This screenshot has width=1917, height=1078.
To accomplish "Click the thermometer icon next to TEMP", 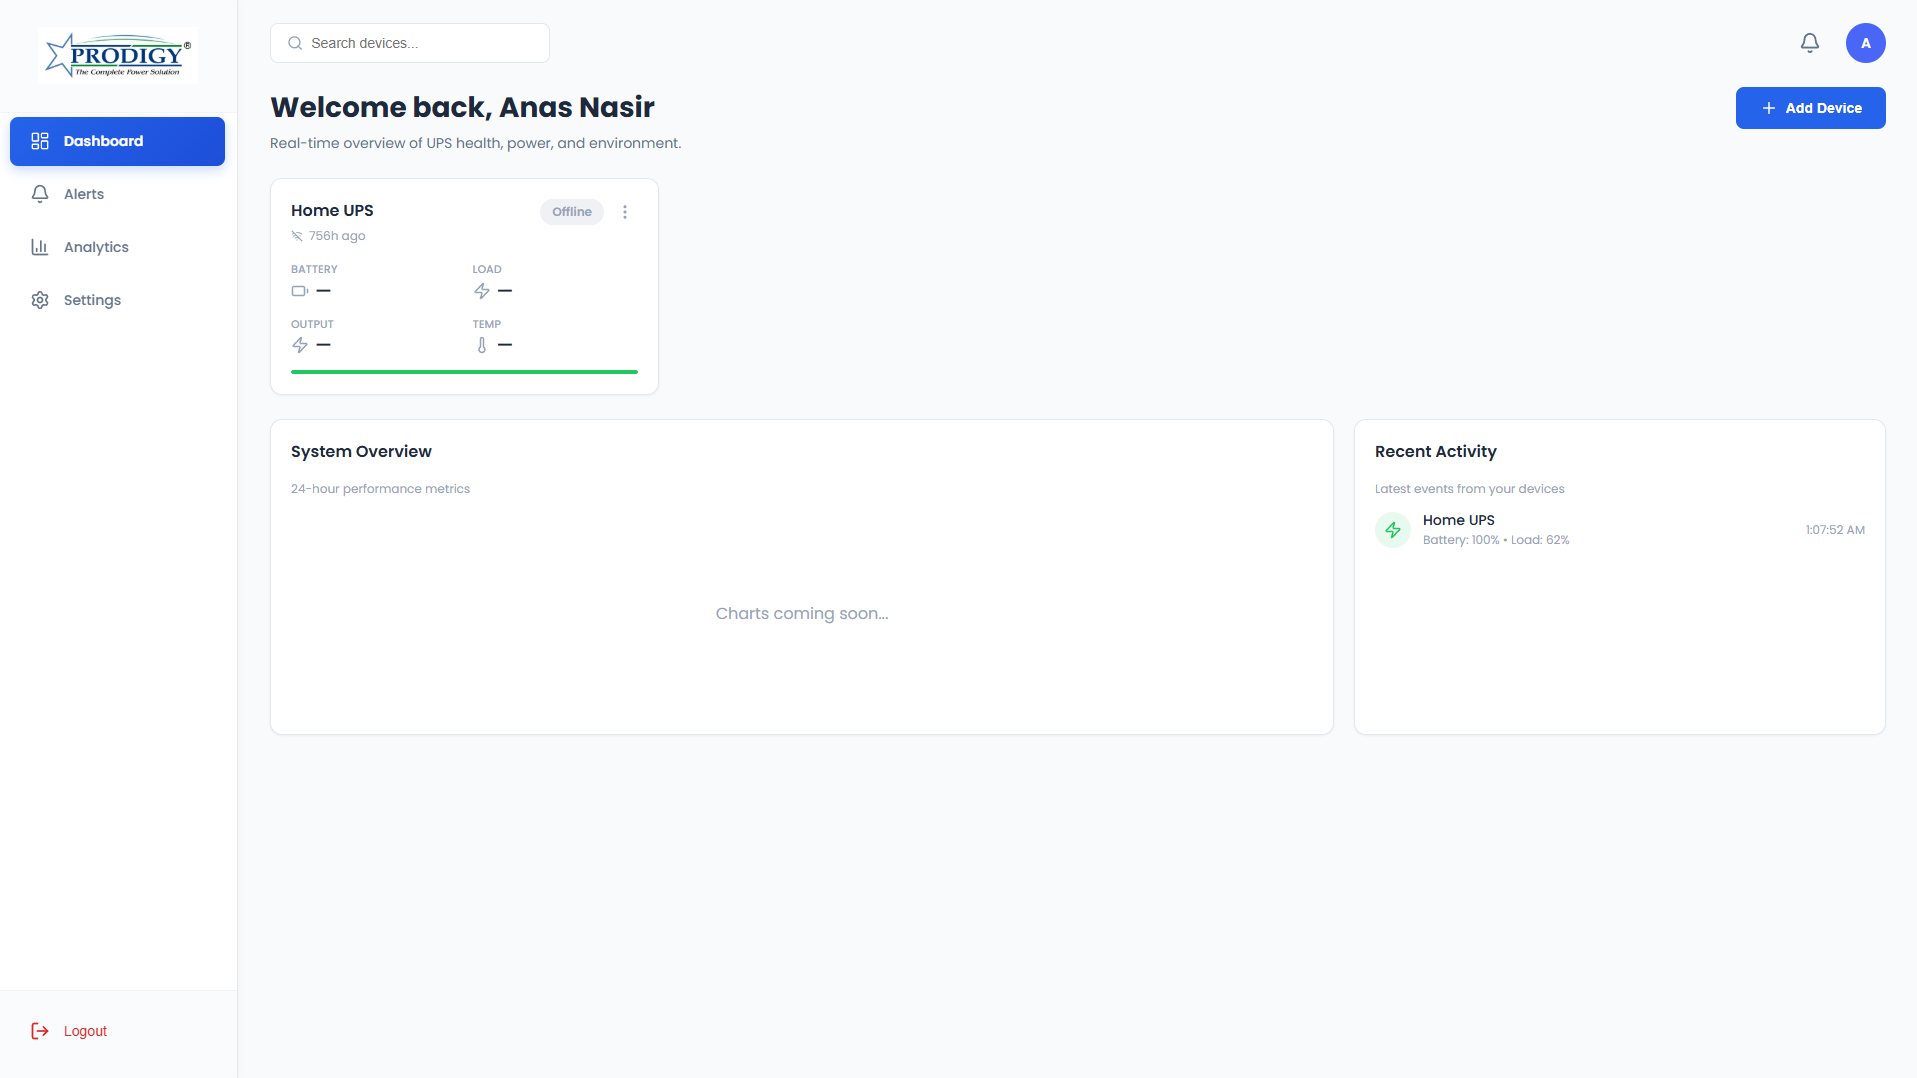I will [x=482, y=345].
